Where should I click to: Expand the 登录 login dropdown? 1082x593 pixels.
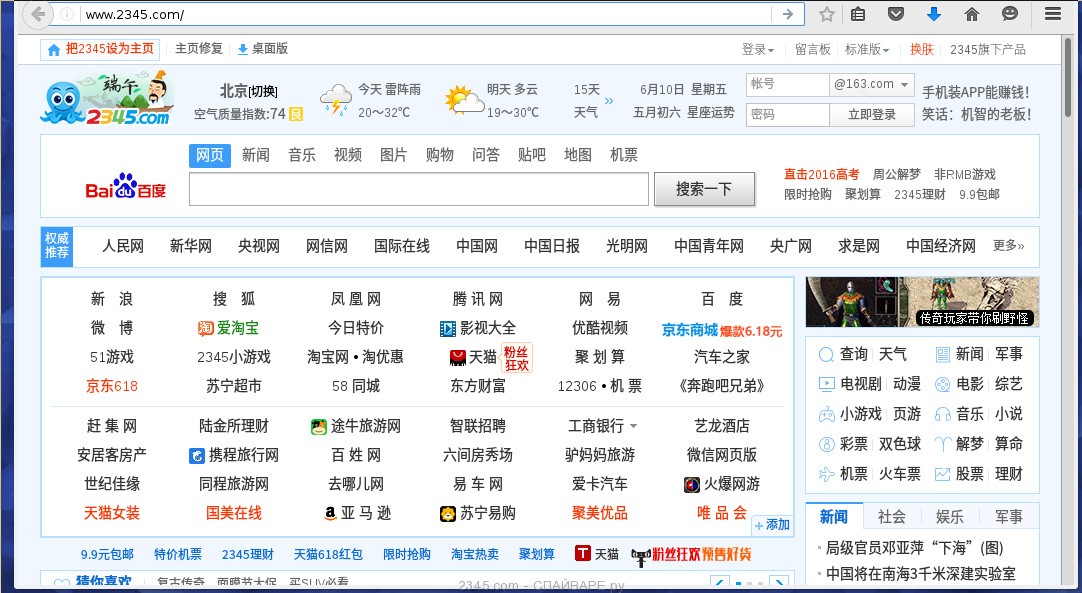(758, 49)
